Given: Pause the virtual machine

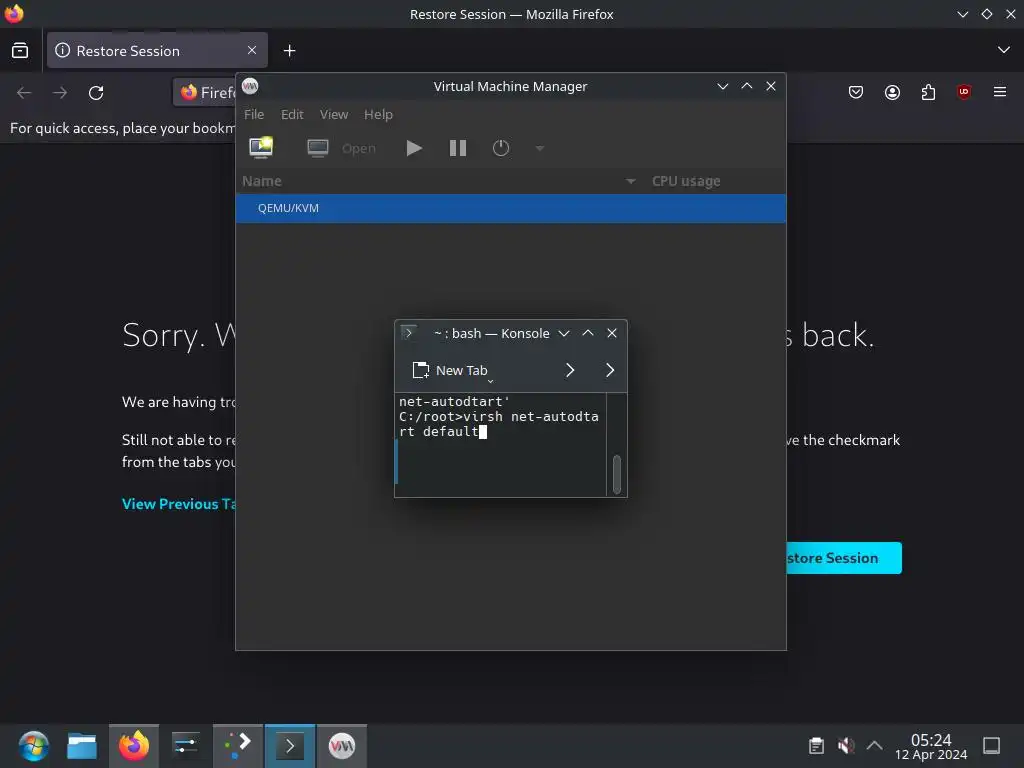Looking at the screenshot, I should [458, 148].
